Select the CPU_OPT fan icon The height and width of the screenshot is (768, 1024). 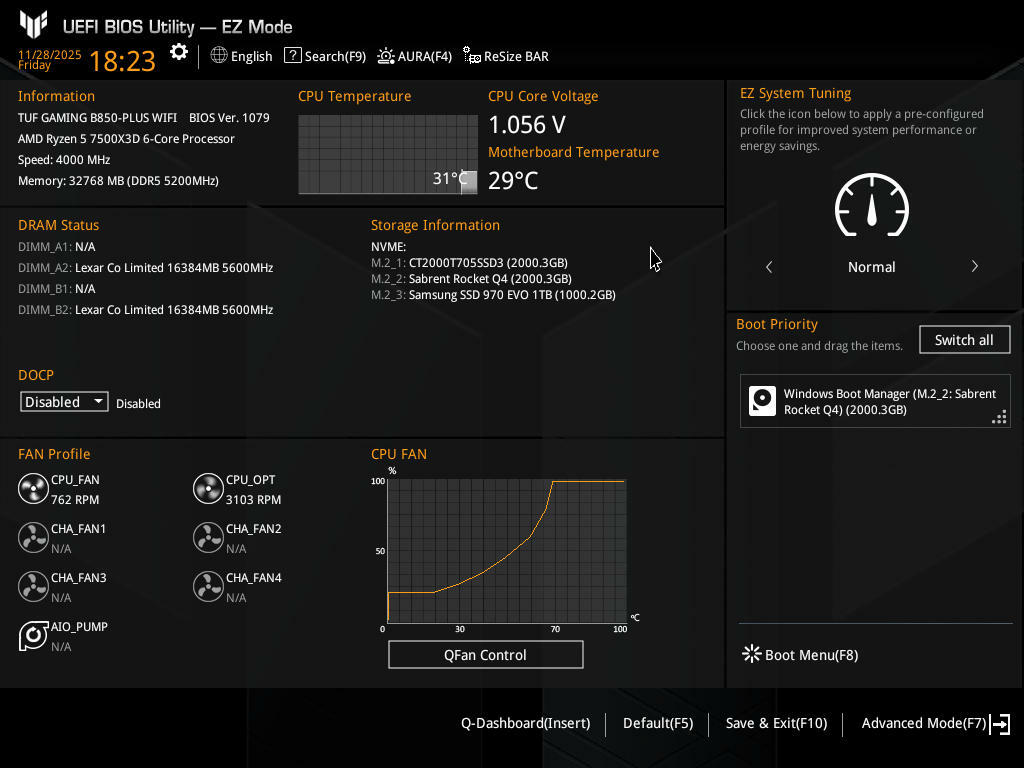point(208,489)
